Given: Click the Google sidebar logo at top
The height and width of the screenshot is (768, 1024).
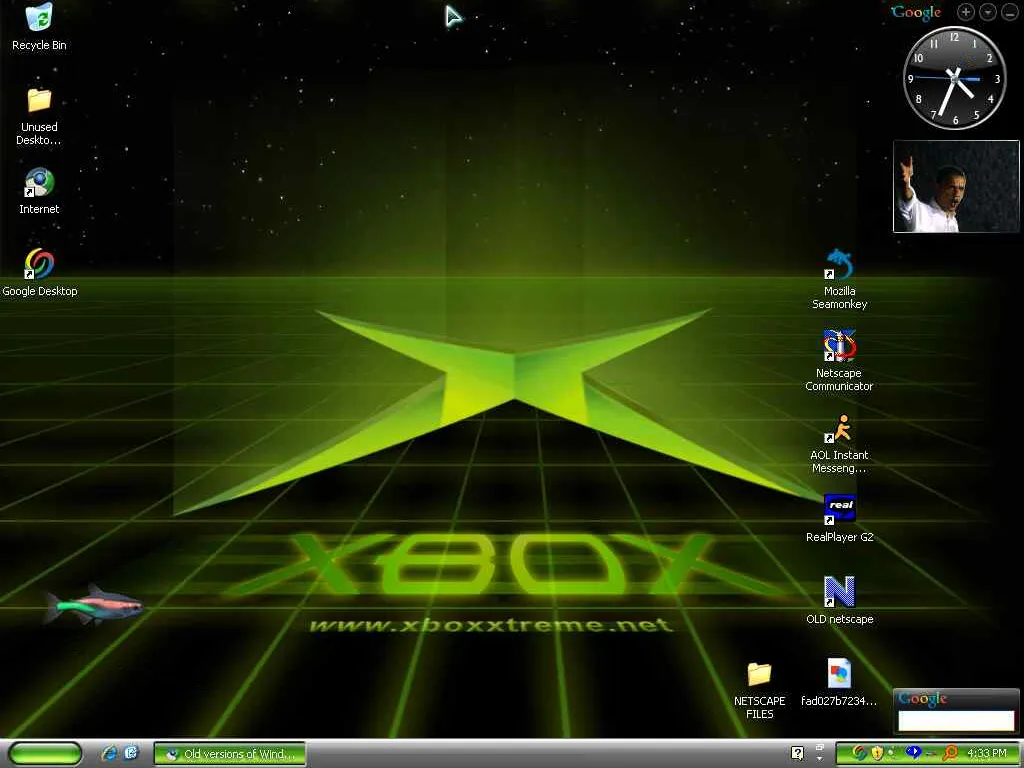Looking at the screenshot, I should (x=916, y=12).
